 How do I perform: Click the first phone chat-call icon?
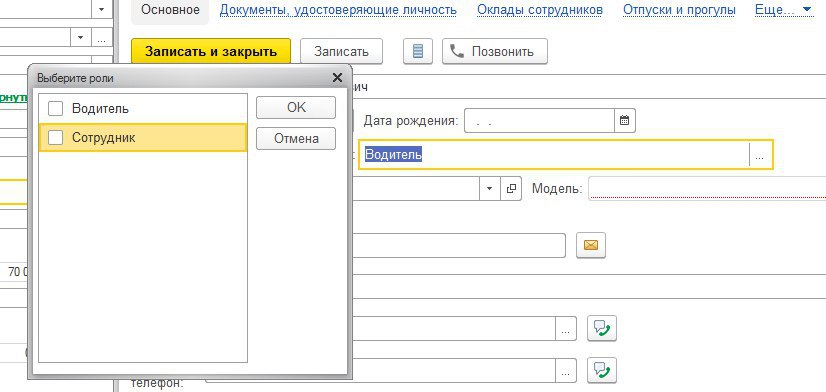point(602,328)
